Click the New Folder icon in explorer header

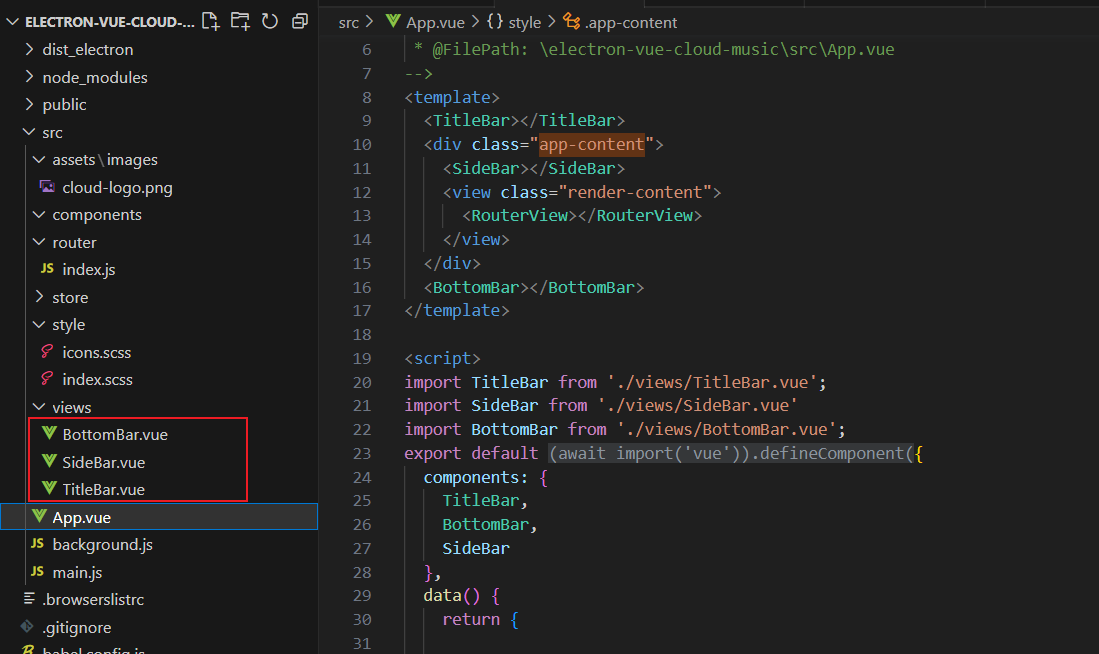240,21
